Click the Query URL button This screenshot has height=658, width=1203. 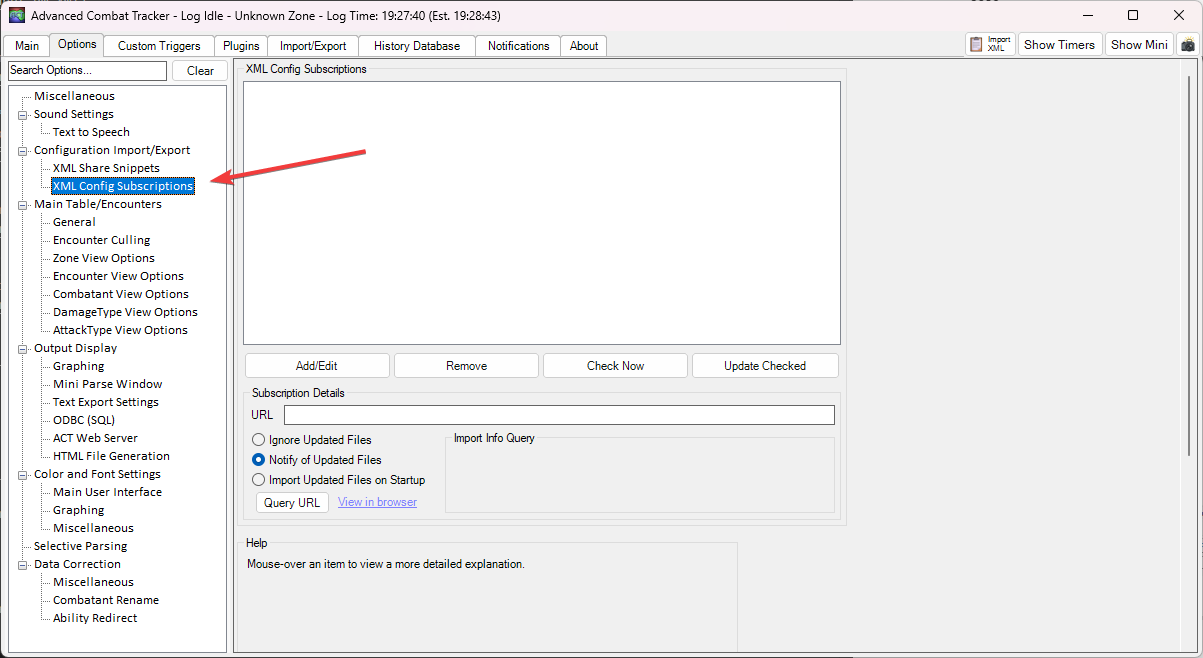coord(293,503)
